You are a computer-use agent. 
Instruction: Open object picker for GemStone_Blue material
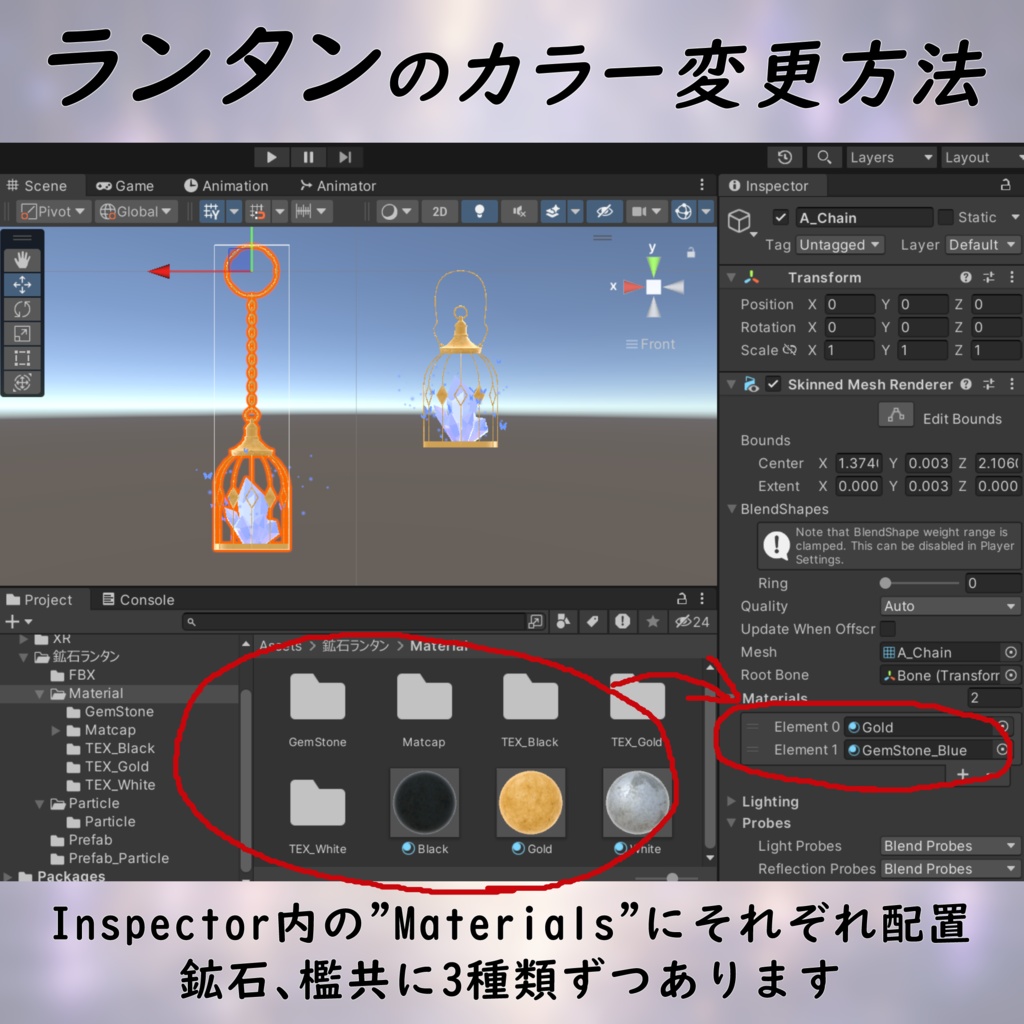pyautogui.click(x=1002, y=750)
